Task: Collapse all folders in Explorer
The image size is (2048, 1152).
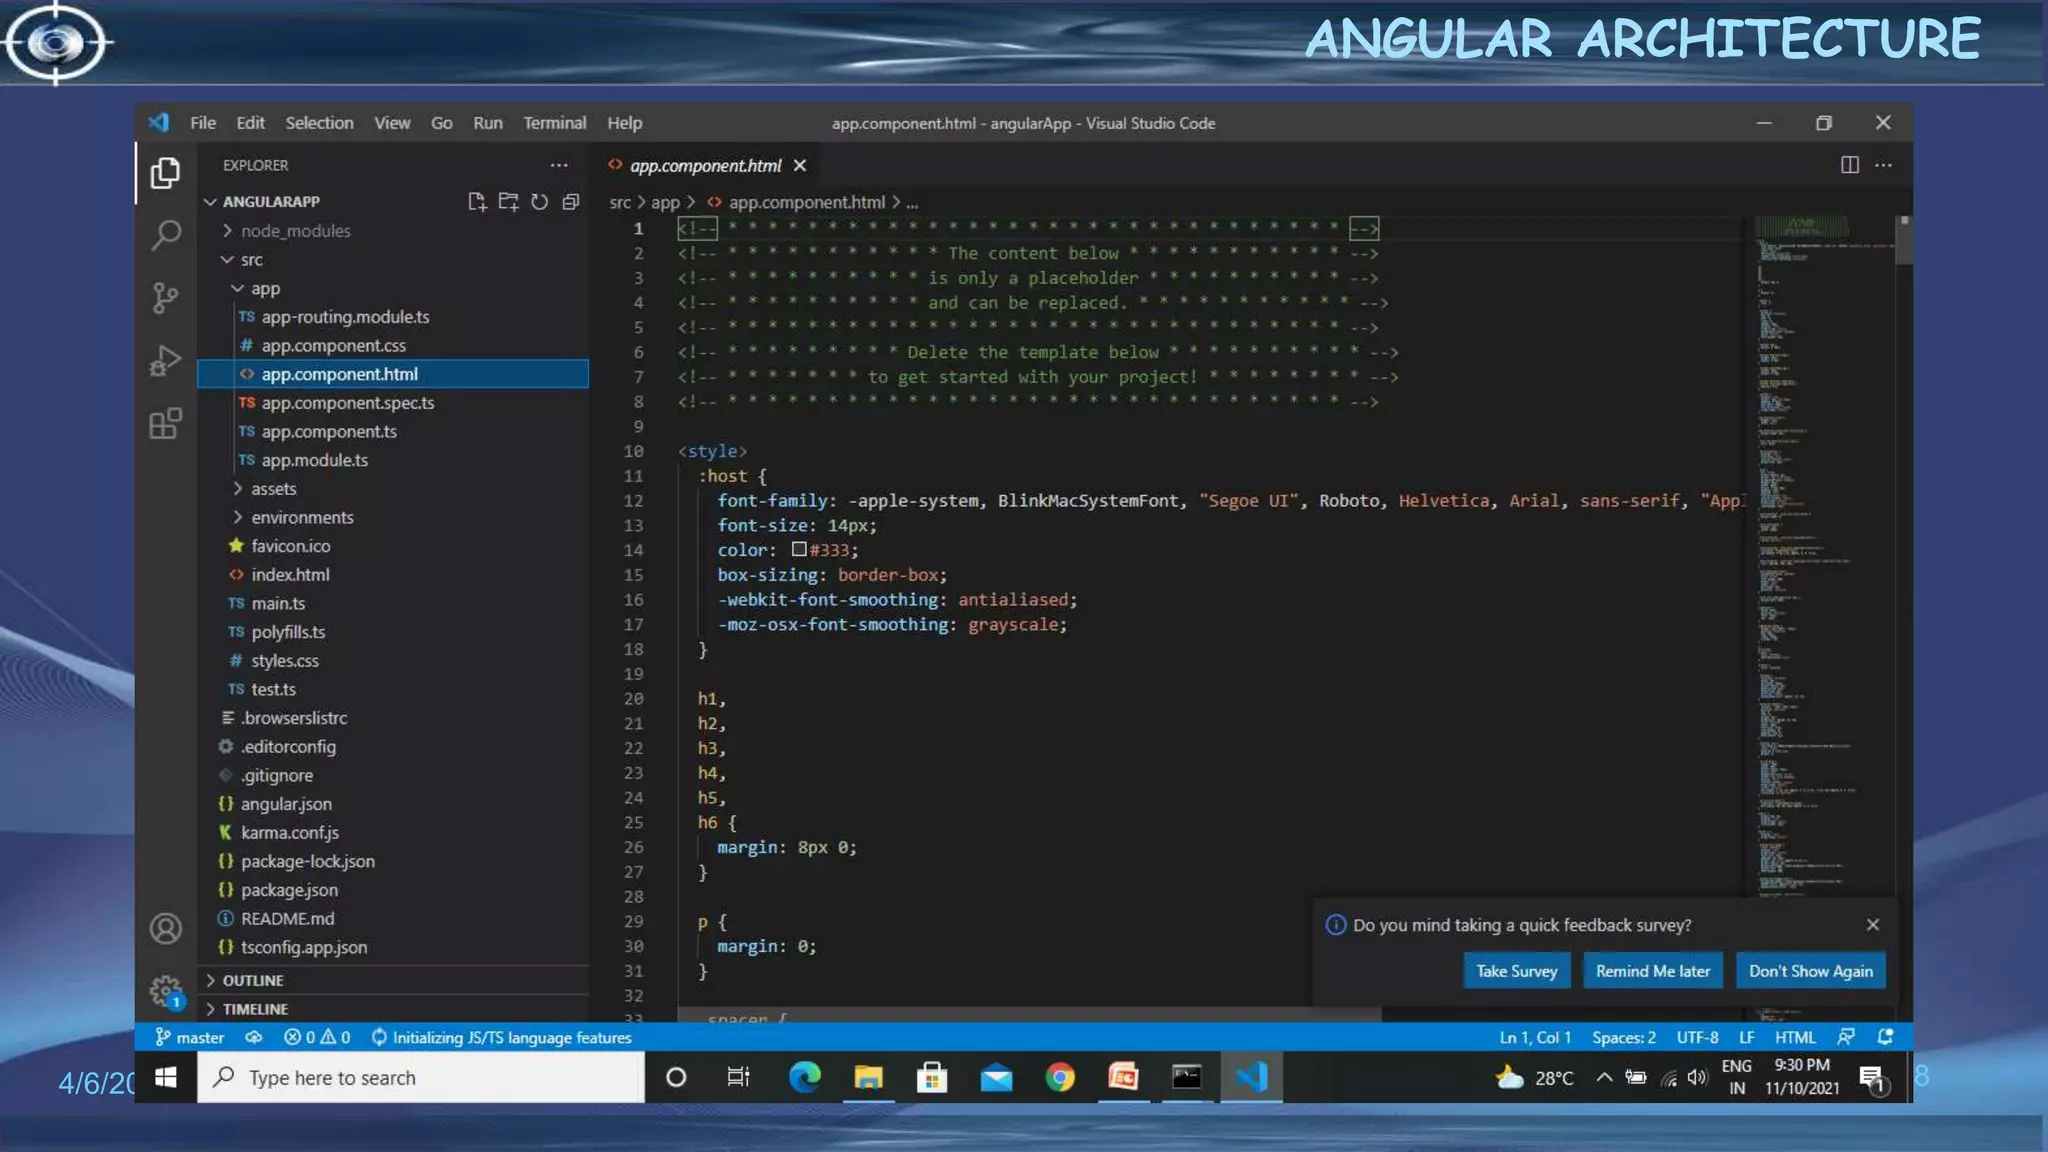Action: tap(571, 202)
